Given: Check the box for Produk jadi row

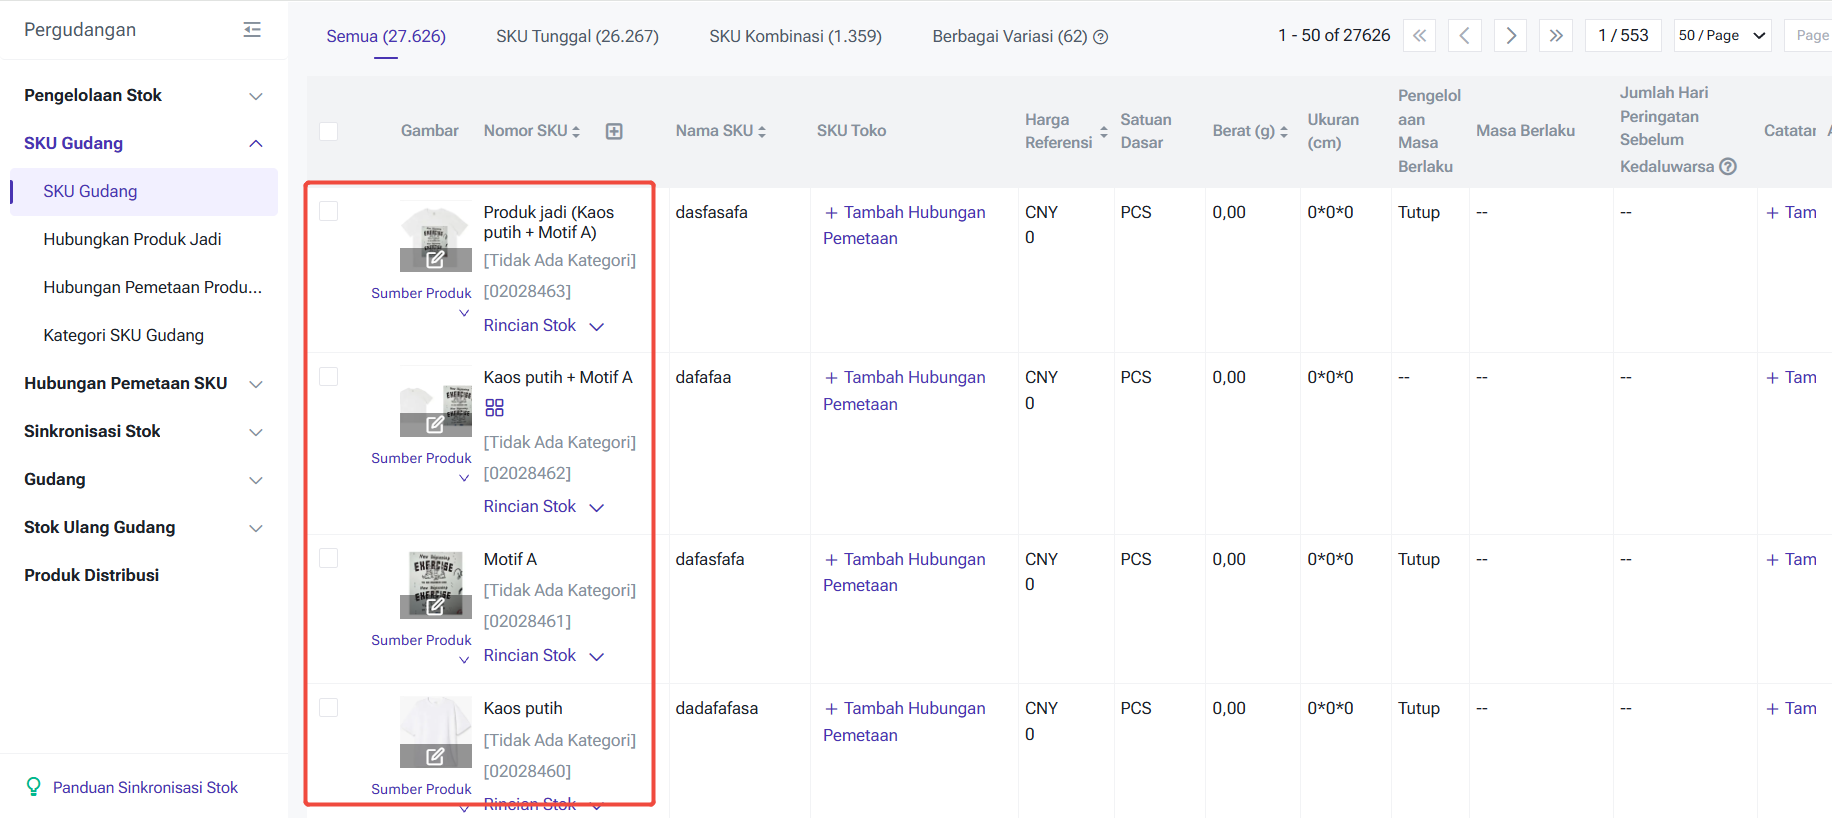Looking at the screenshot, I should point(328,211).
